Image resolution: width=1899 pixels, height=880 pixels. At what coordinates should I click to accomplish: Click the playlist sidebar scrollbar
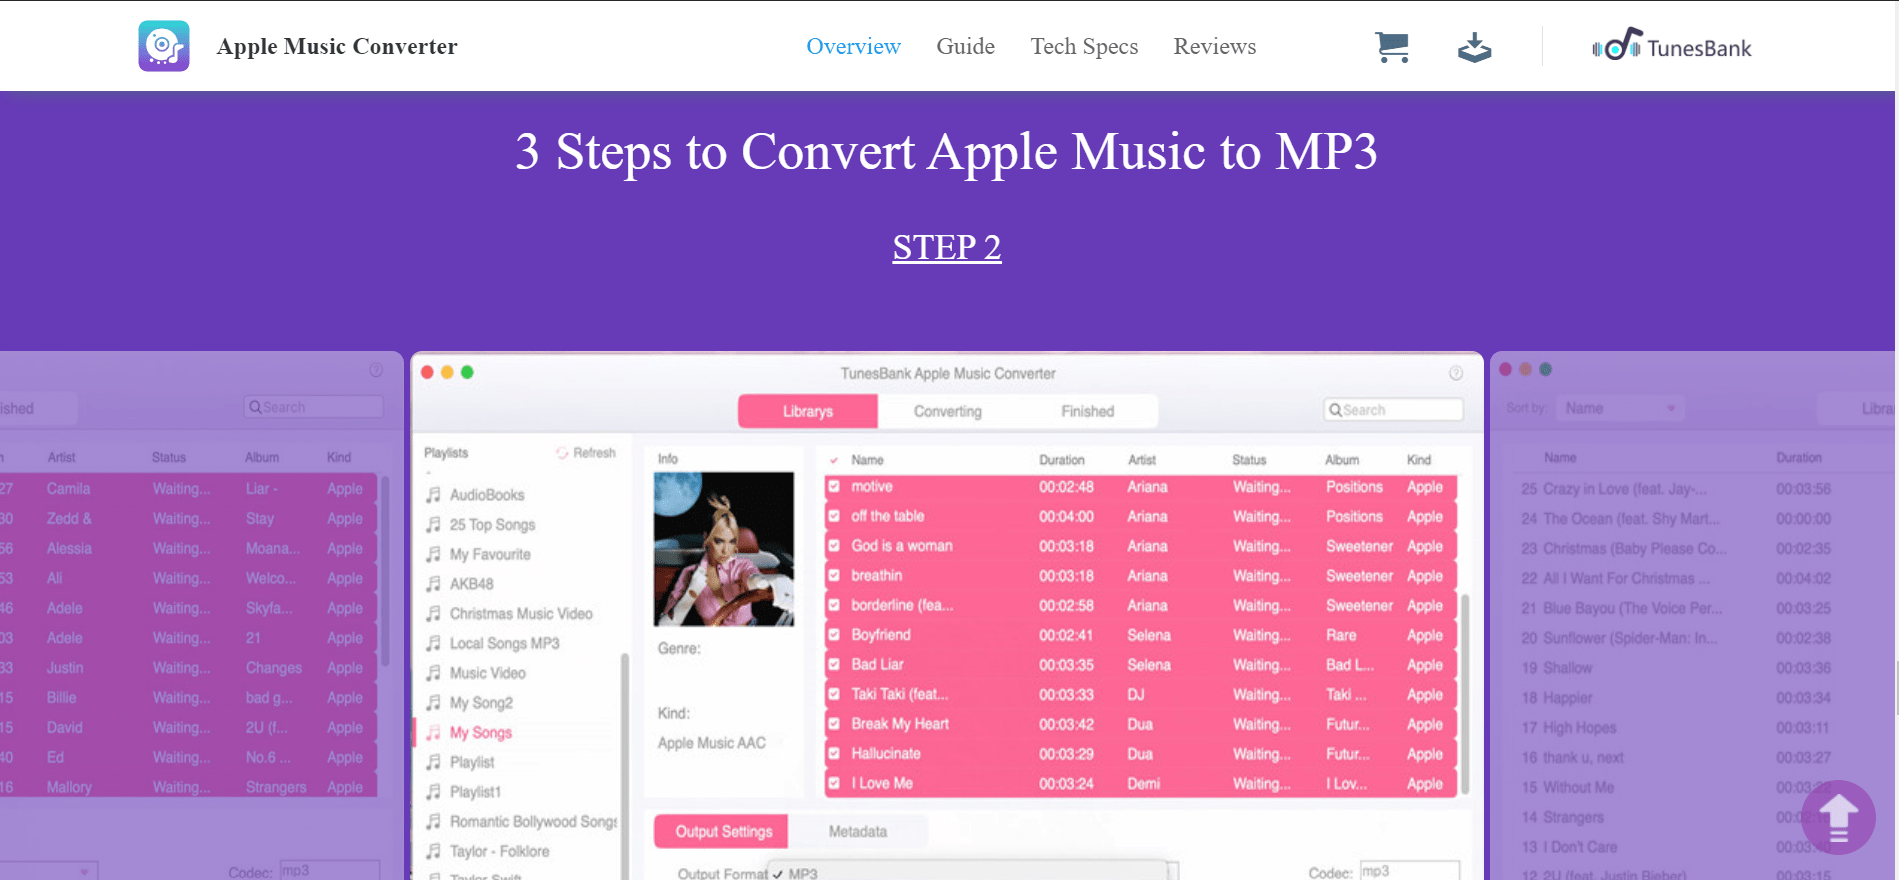point(625,765)
